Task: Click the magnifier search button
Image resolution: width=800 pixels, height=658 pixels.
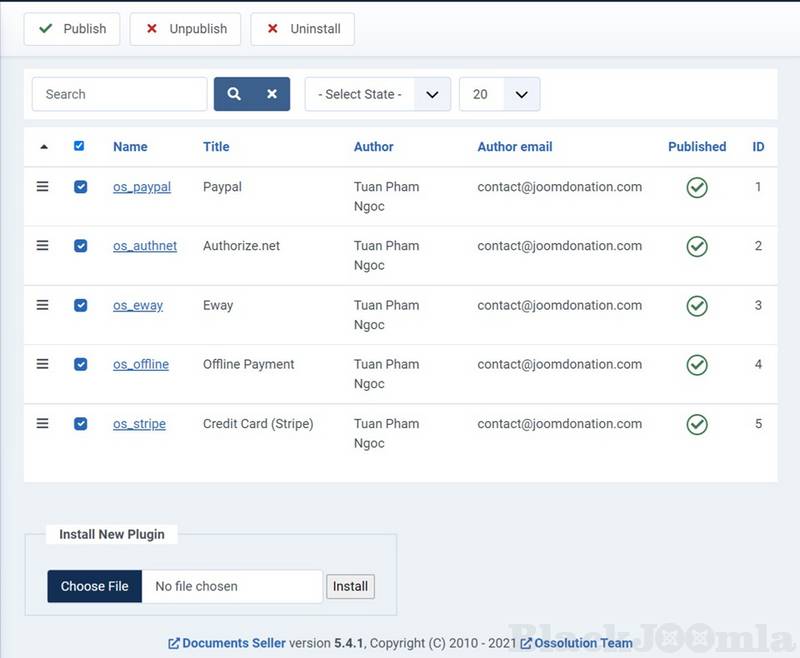Action: click(x=233, y=94)
